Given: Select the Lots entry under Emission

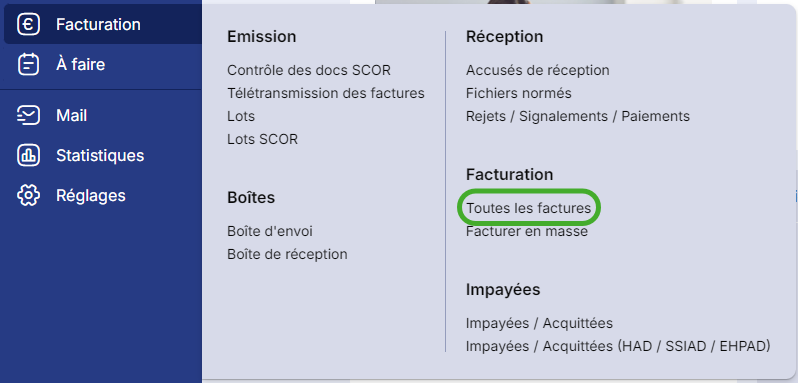Looking at the screenshot, I should pos(241,116).
